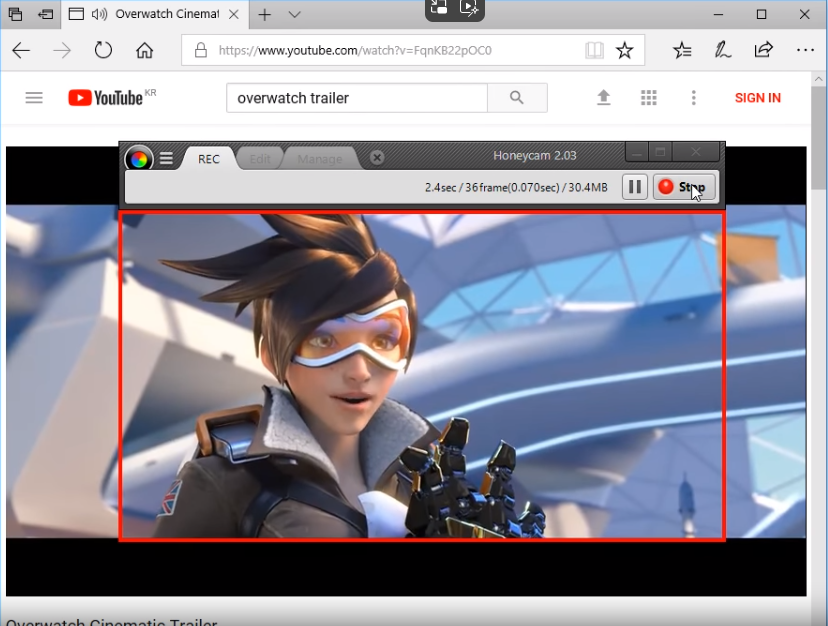Click the Honeycam color wheel logo
This screenshot has width=828, height=626.
[x=139, y=159]
